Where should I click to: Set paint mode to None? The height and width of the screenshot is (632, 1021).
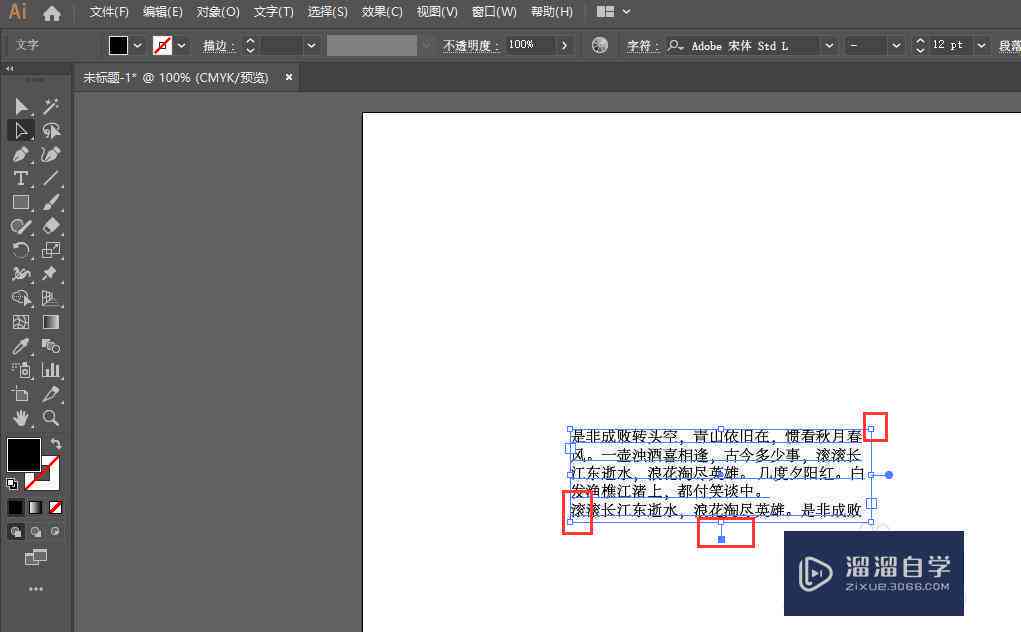coord(55,507)
